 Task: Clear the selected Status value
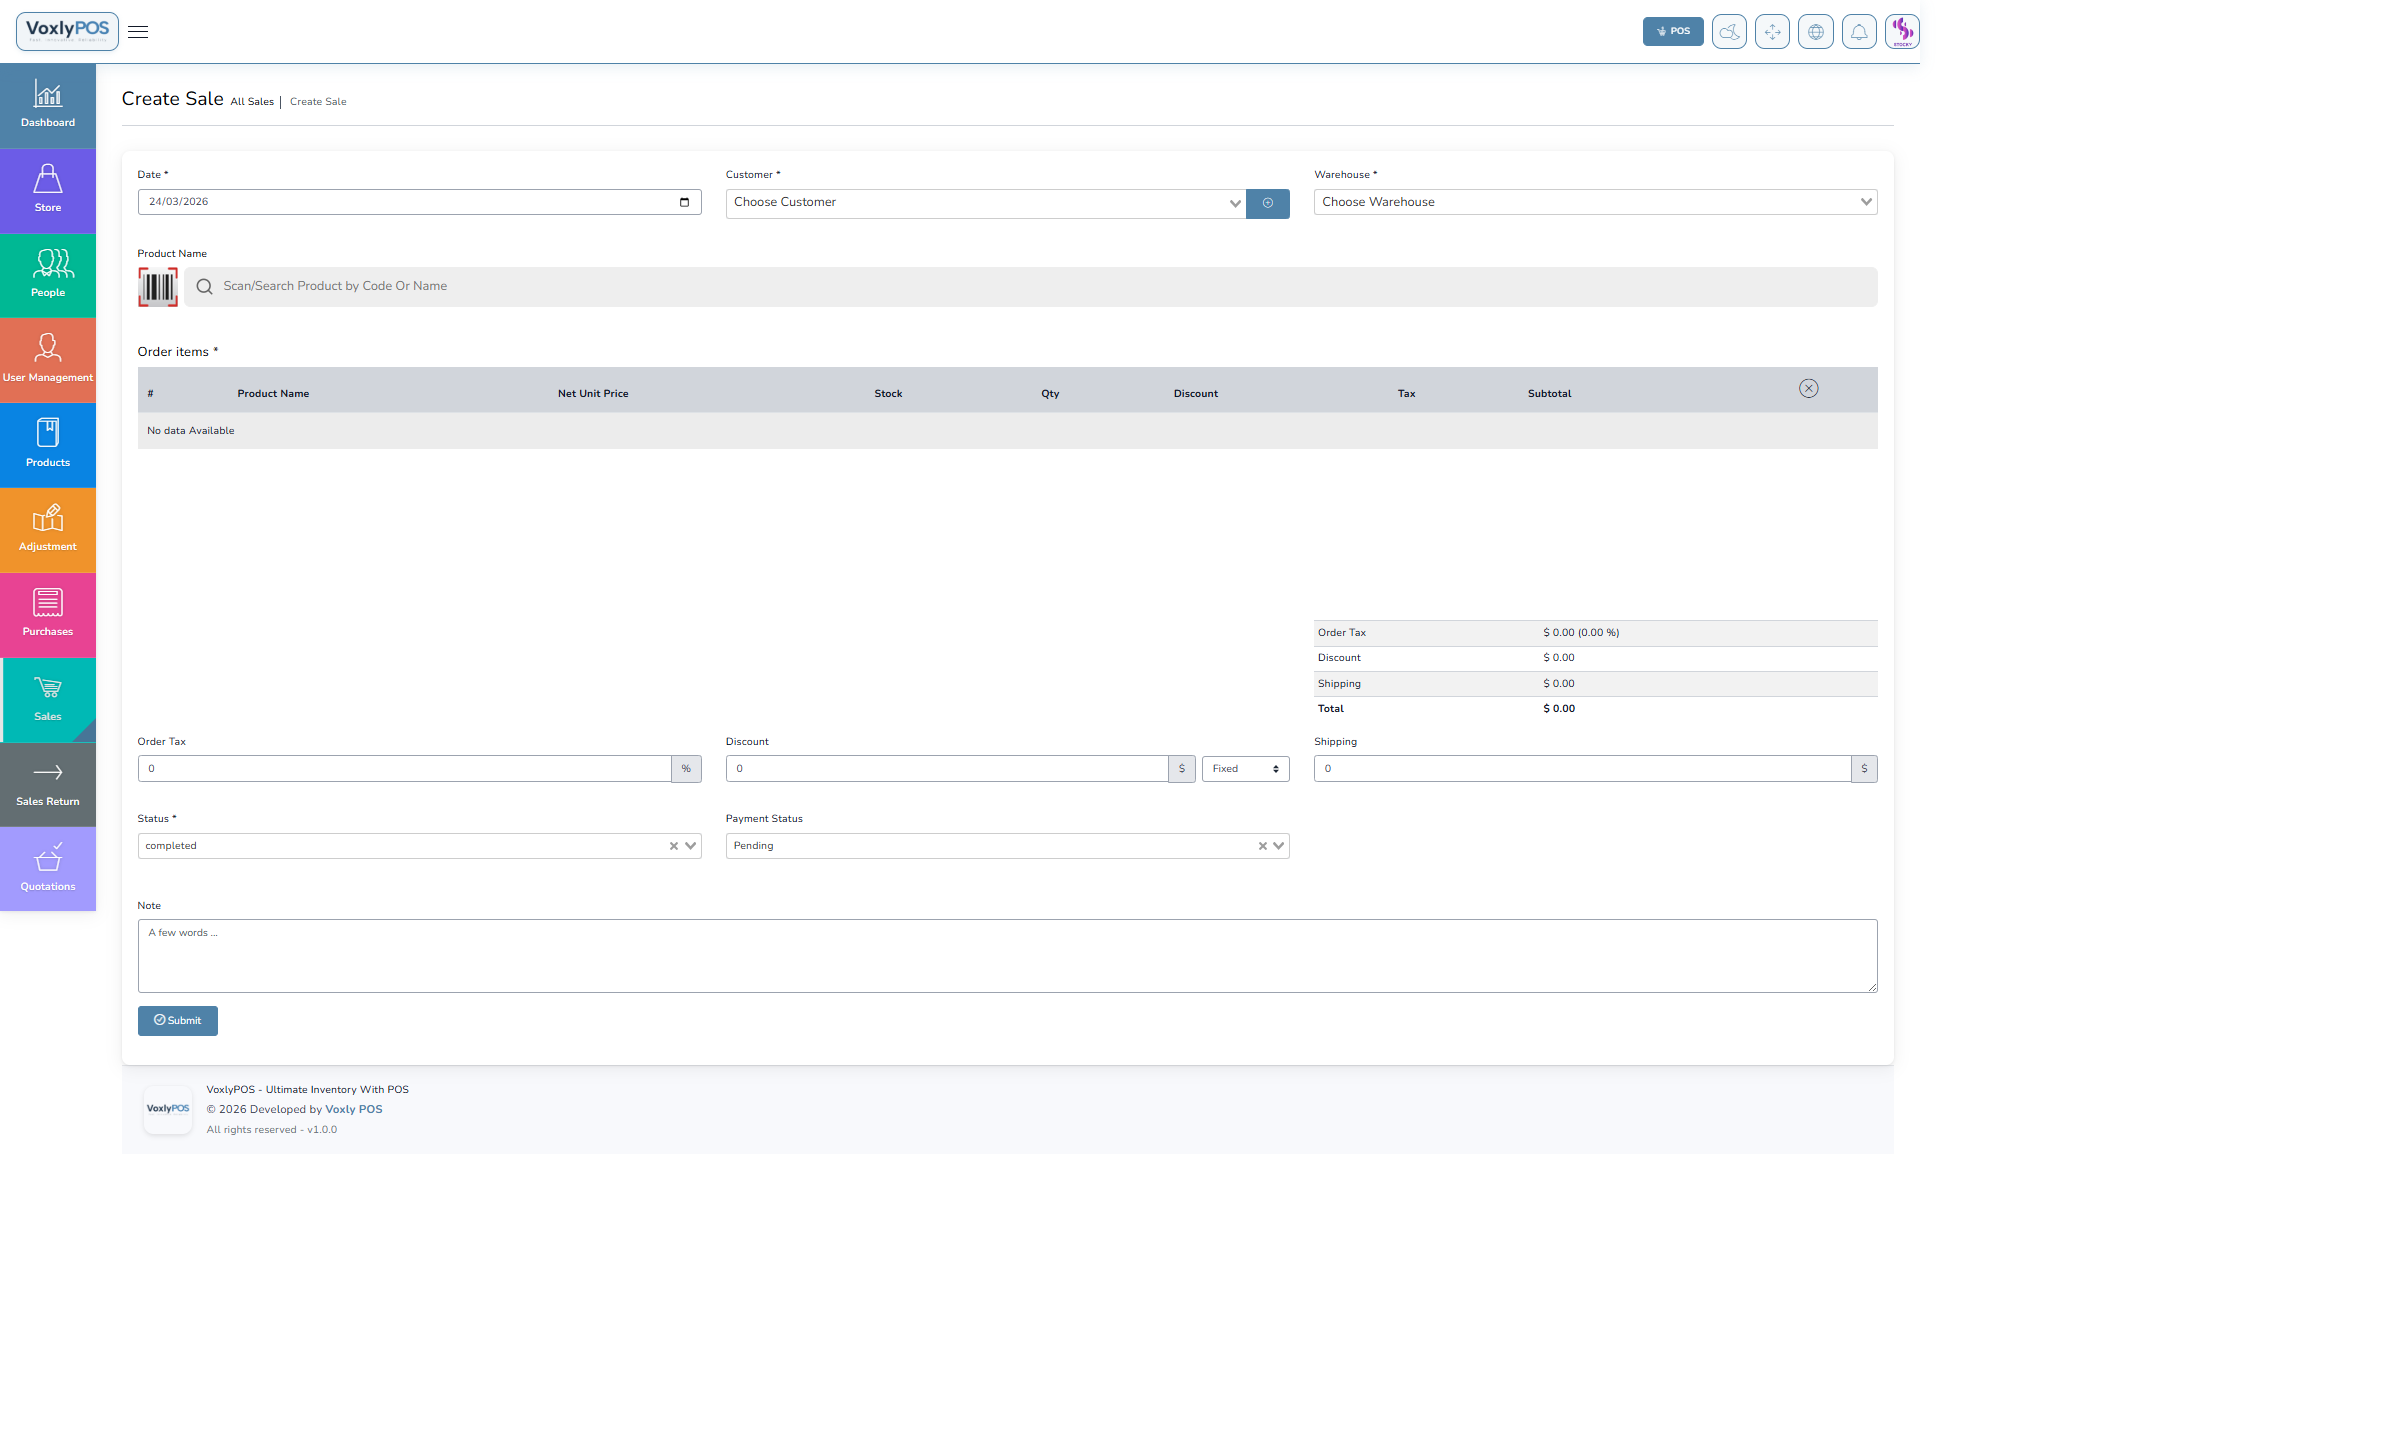pyautogui.click(x=672, y=845)
